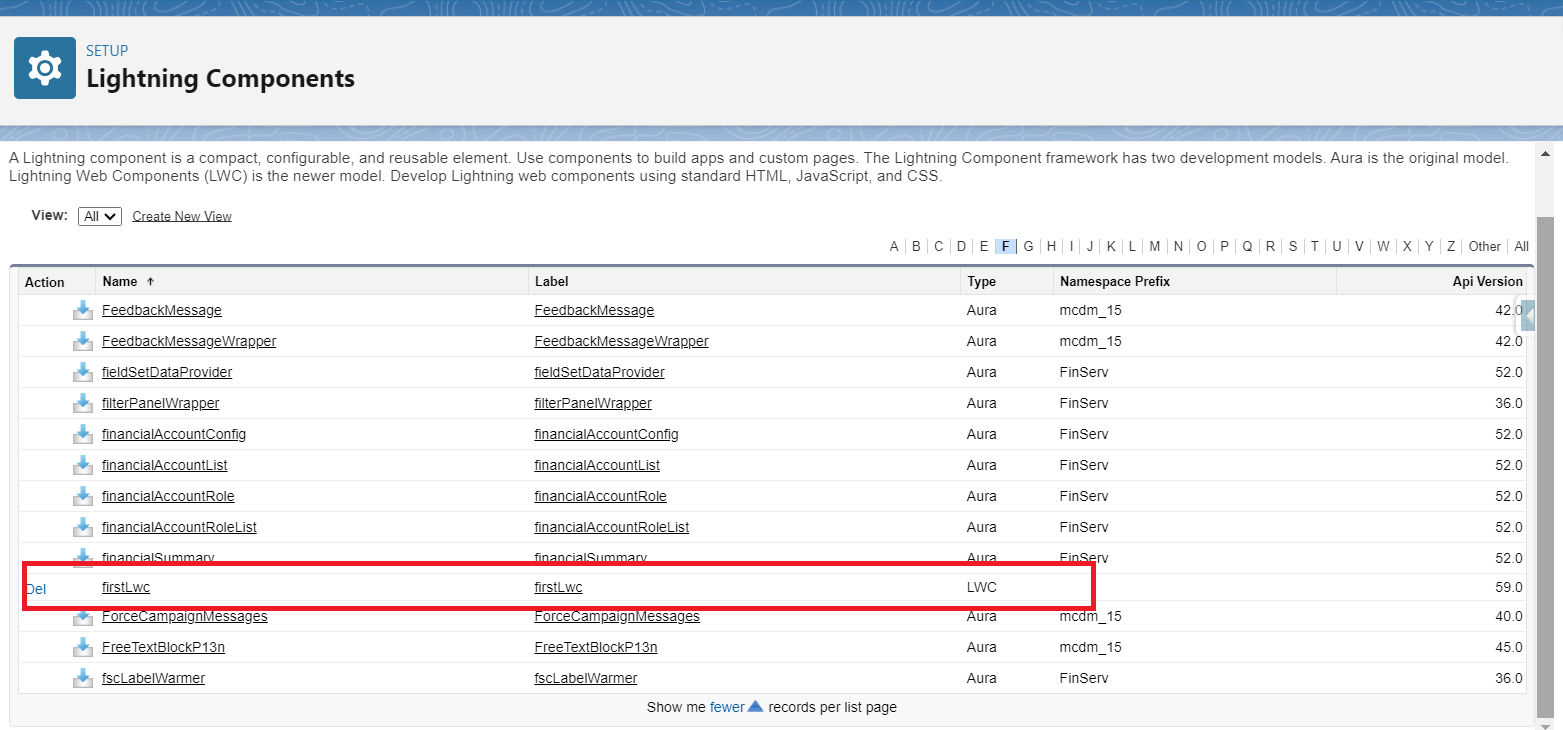Open financialAccountRoleList label link
This screenshot has width=1563, height=730.
pyautogui.click(x=612, y=527)
